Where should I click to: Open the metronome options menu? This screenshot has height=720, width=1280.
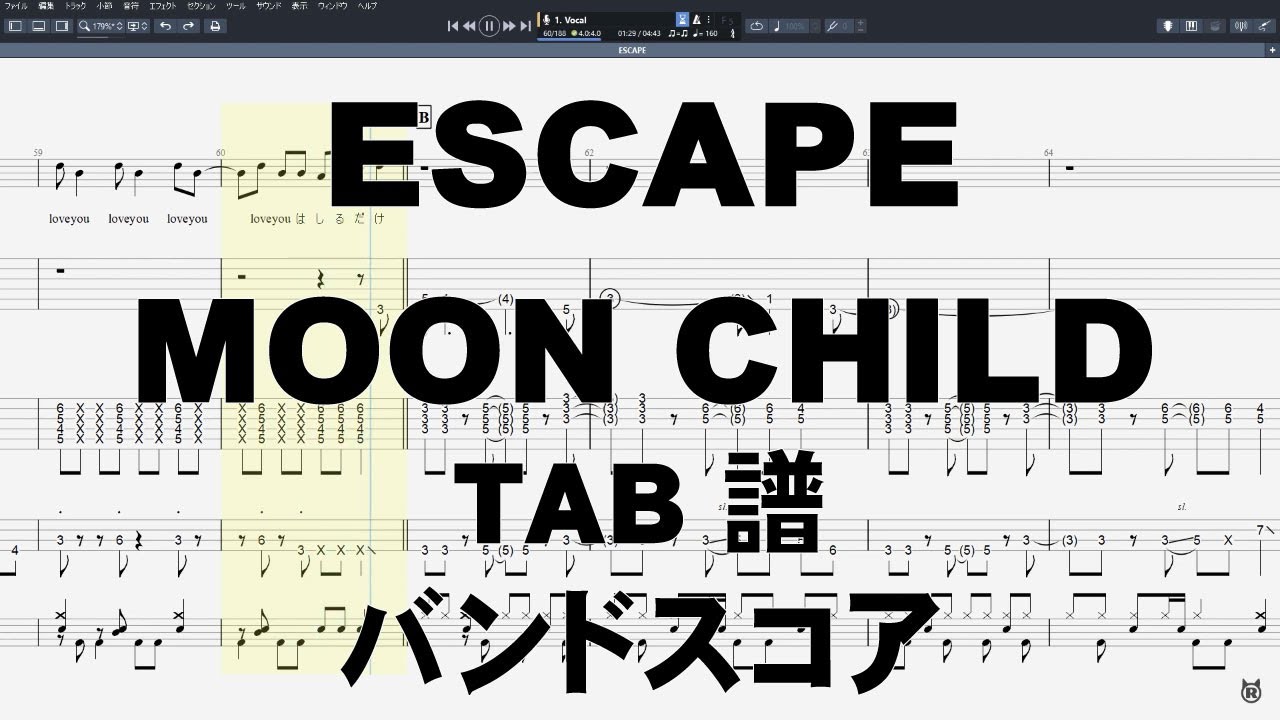tap(708, 19)
